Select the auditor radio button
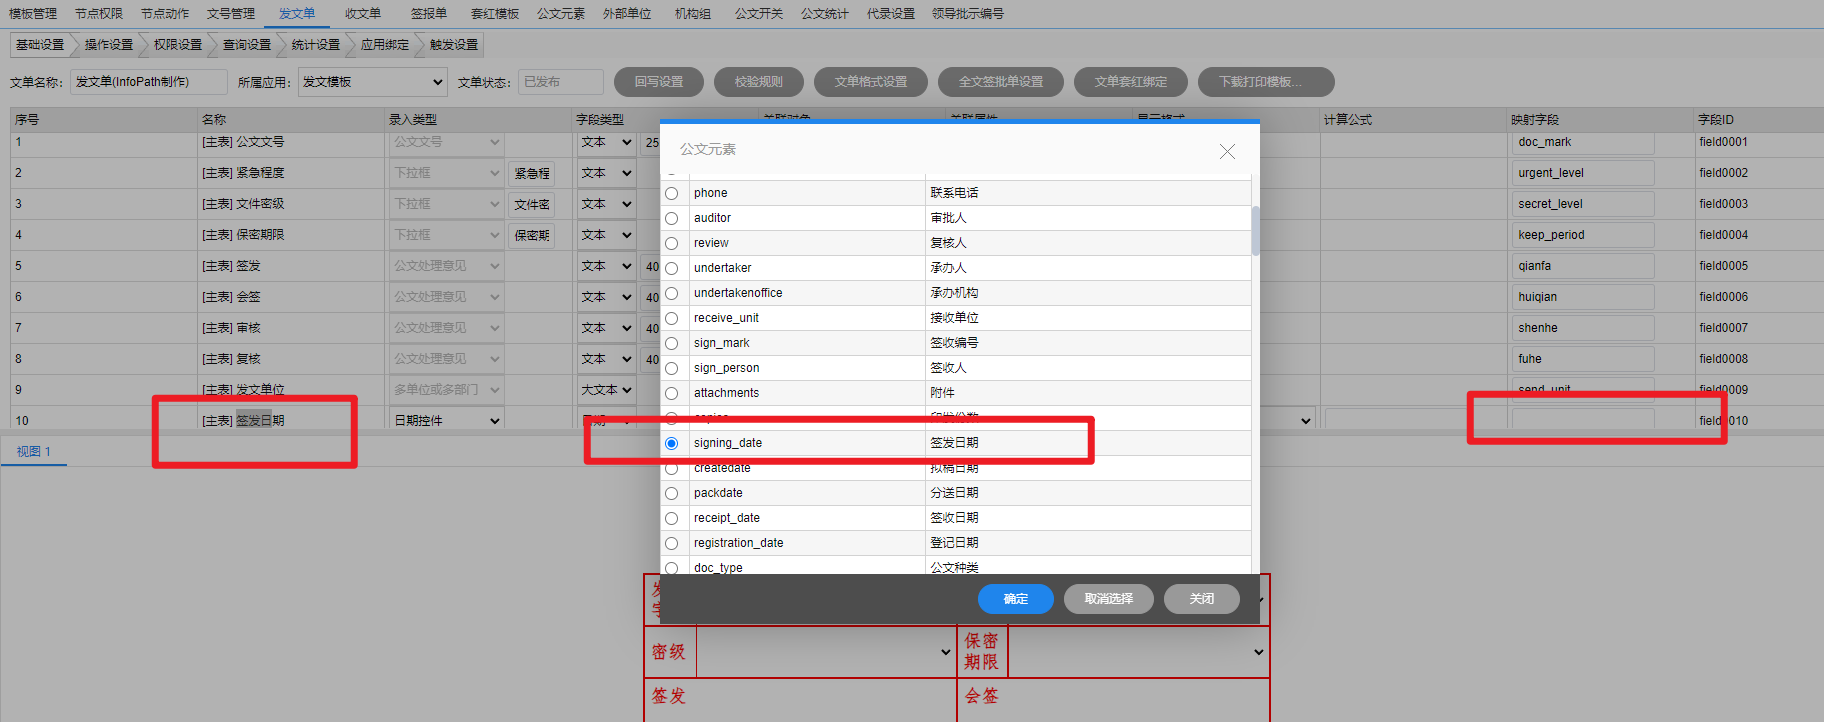1824x722 pixels. [x=672, y=218]
